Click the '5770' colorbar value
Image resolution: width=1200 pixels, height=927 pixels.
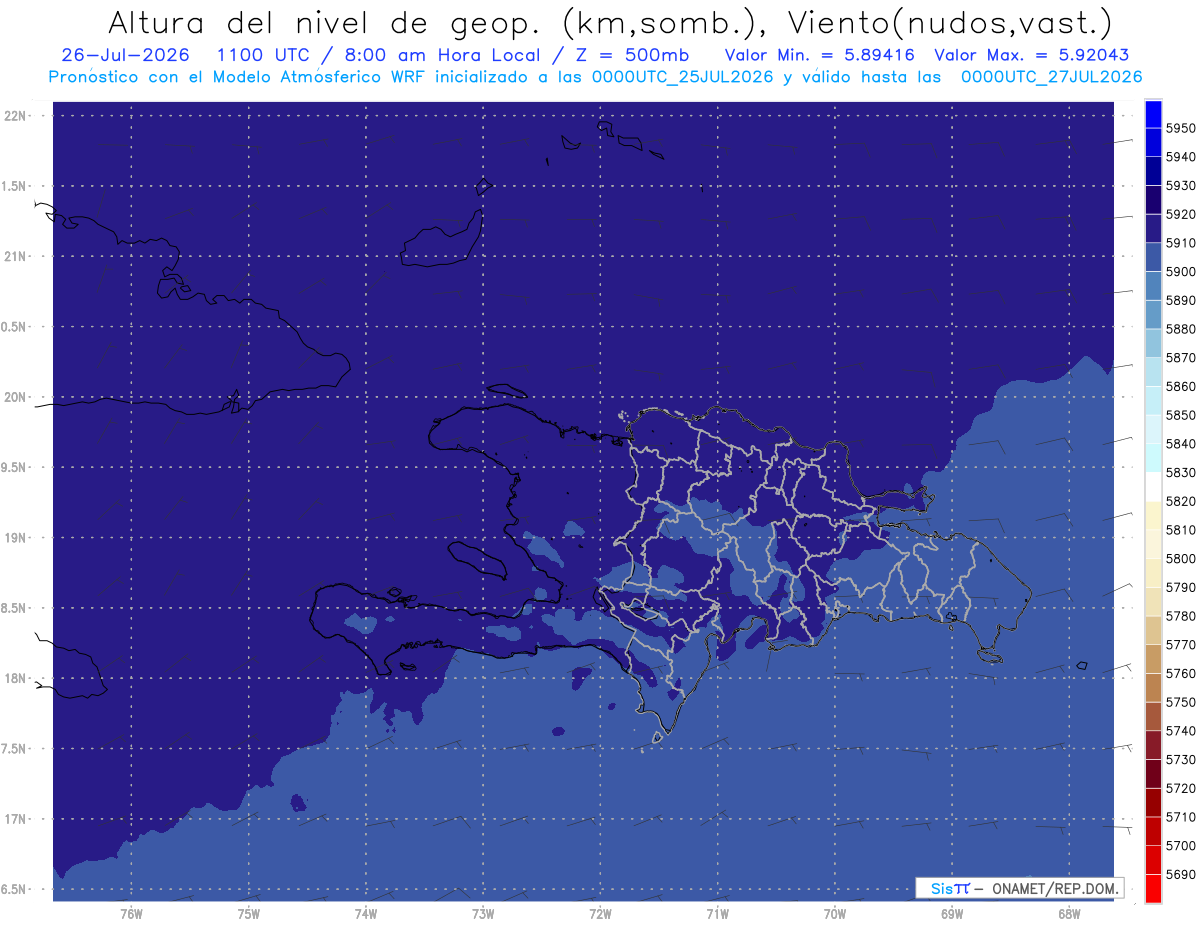[x=1181, y=645]
